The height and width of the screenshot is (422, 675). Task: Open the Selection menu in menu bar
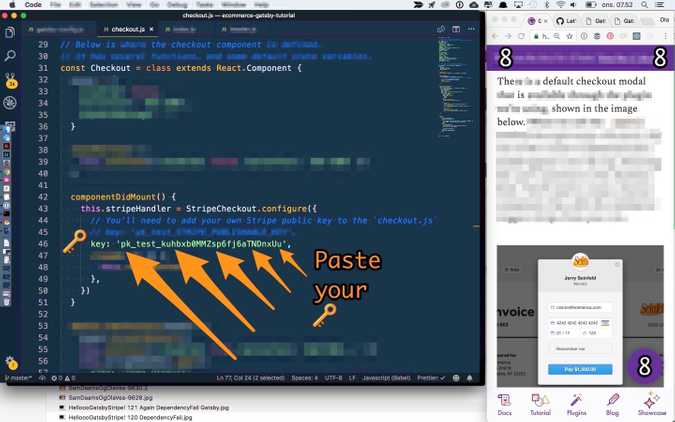pos(103,5)
